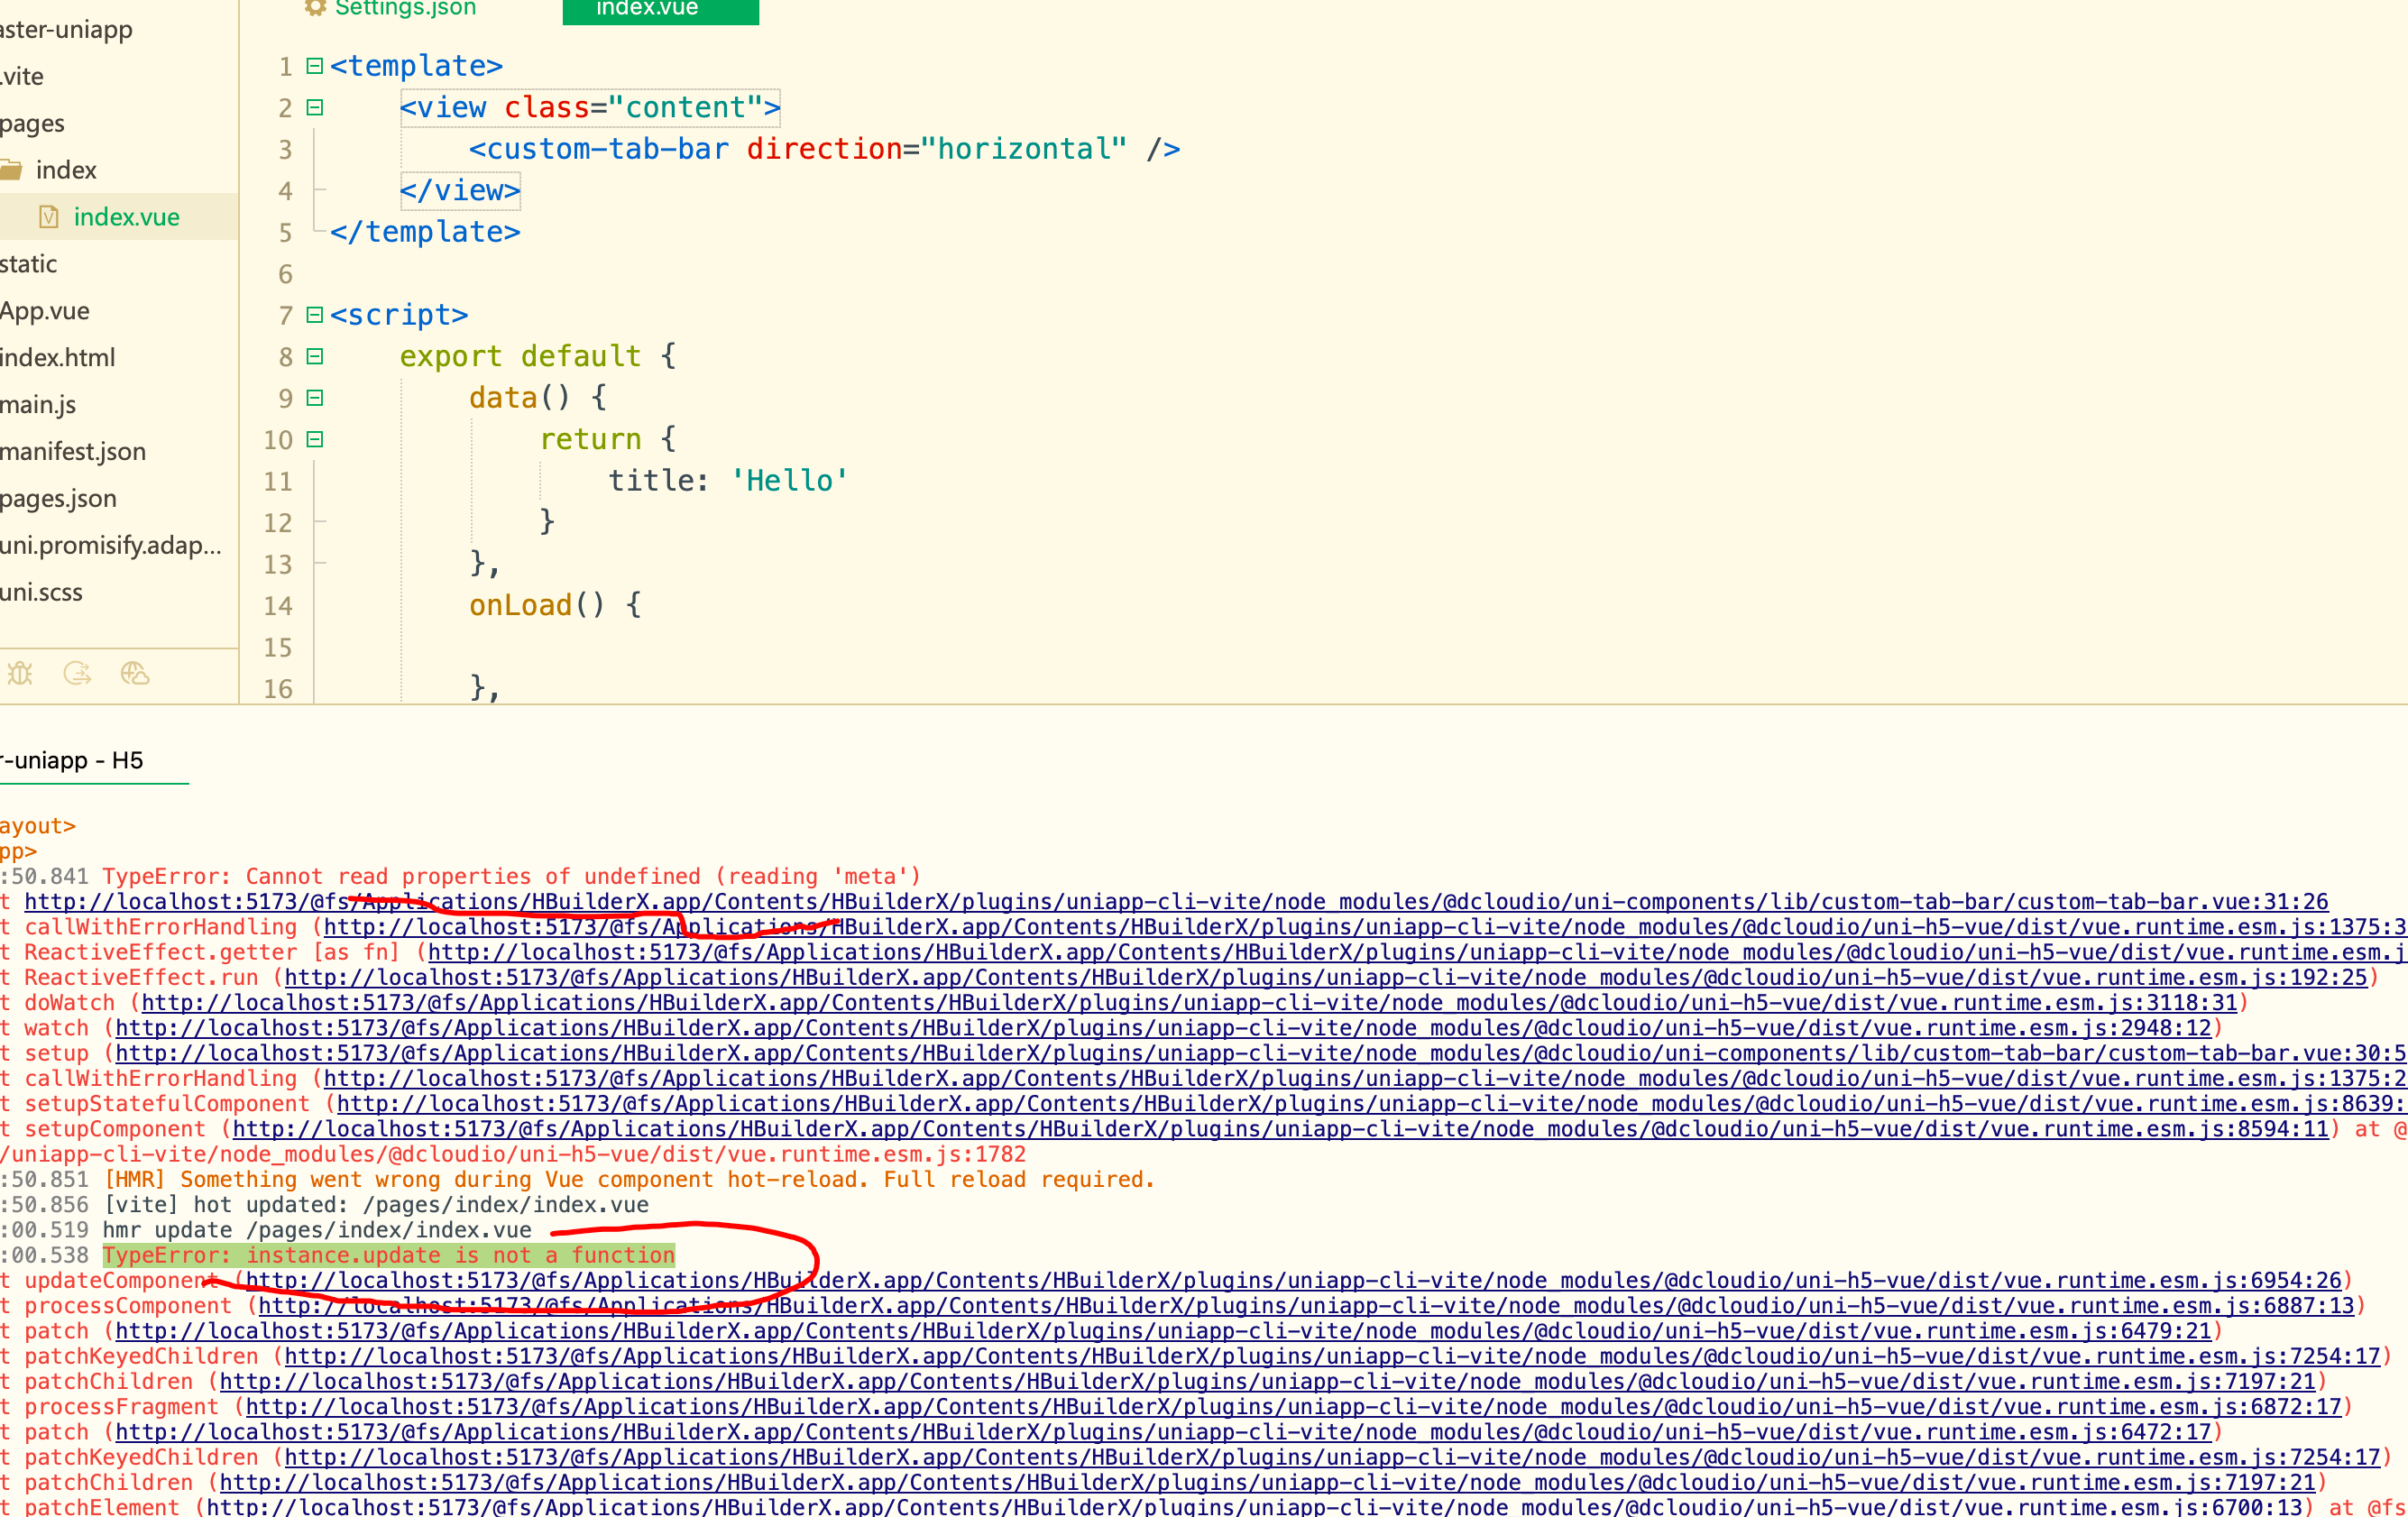Open pages.json in file tree
Image resolution: width=2408 pixels, height=1517 pixels.
tap(58, 499)
